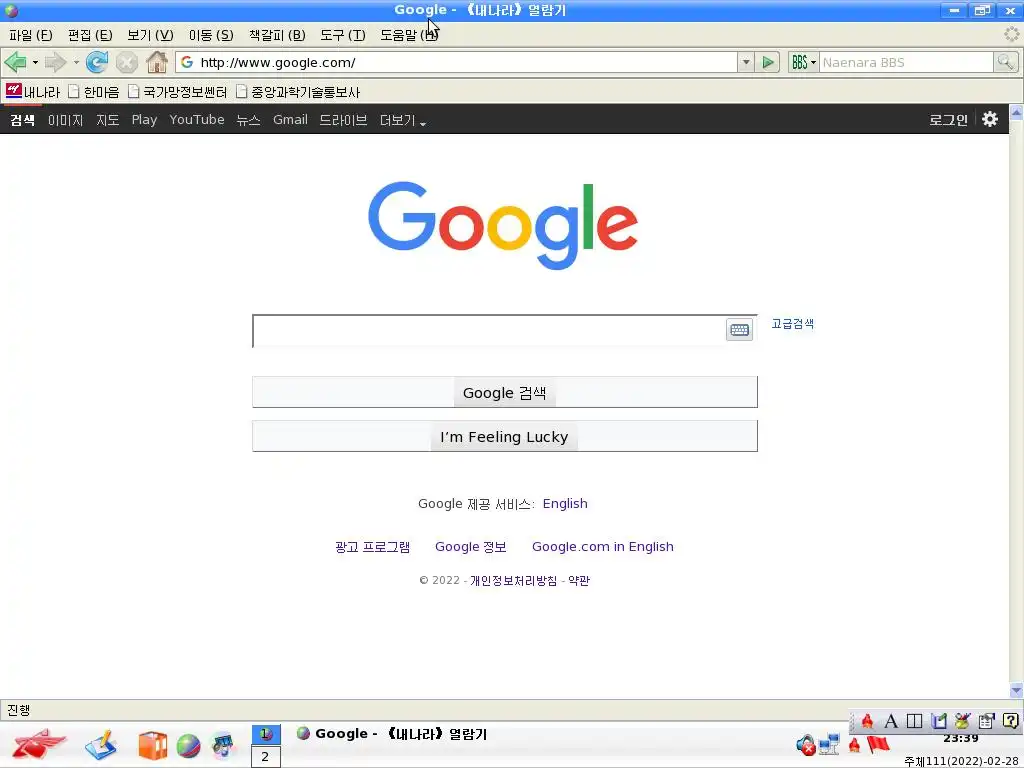Reload the page with the refresh icon
This screenshot has height=768, width=1024.
point(97,63)
